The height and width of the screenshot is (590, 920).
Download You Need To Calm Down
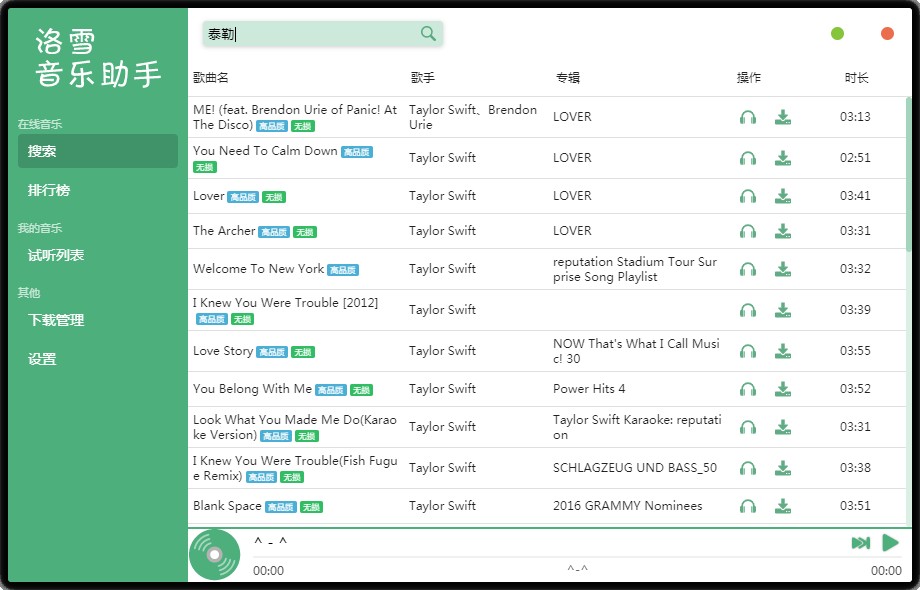click(x=782, y=158)
